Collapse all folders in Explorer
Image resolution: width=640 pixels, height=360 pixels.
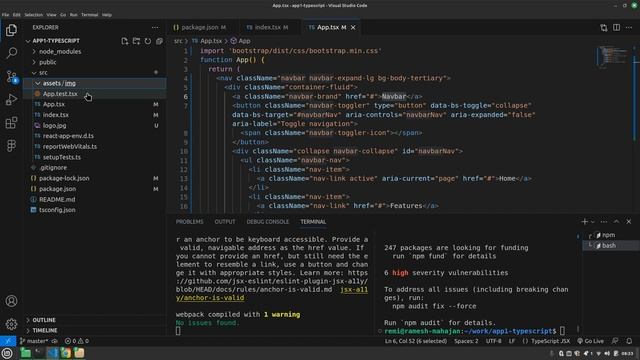click(159, 41)
